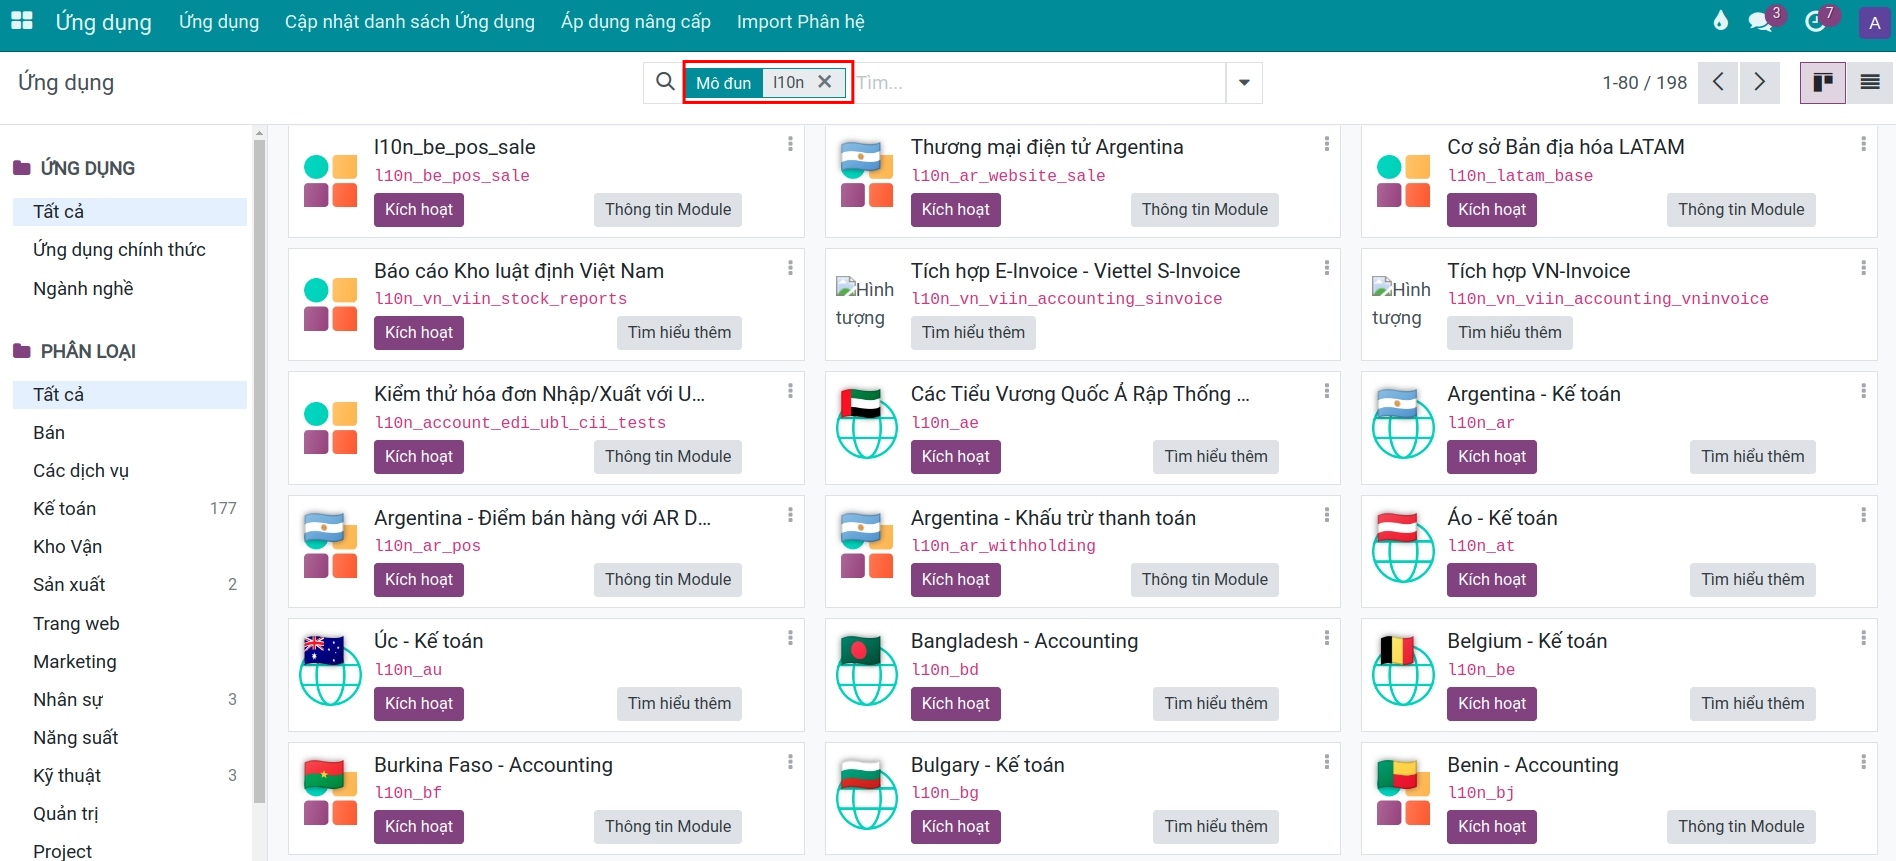
Task: Select Sản xuất category
Action: (130, 585)
